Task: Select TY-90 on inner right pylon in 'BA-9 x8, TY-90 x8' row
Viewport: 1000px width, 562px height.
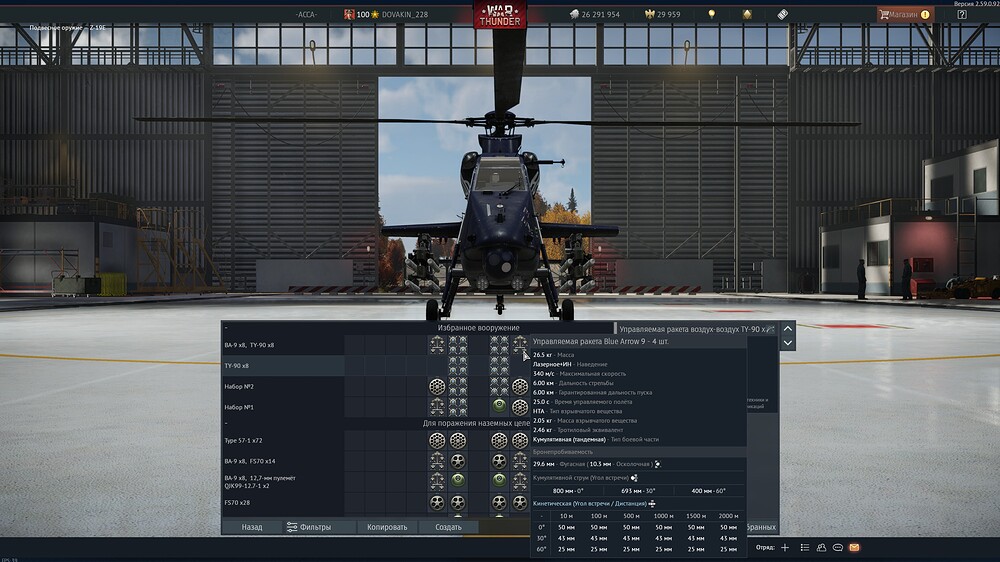Action: pos(499,345)
